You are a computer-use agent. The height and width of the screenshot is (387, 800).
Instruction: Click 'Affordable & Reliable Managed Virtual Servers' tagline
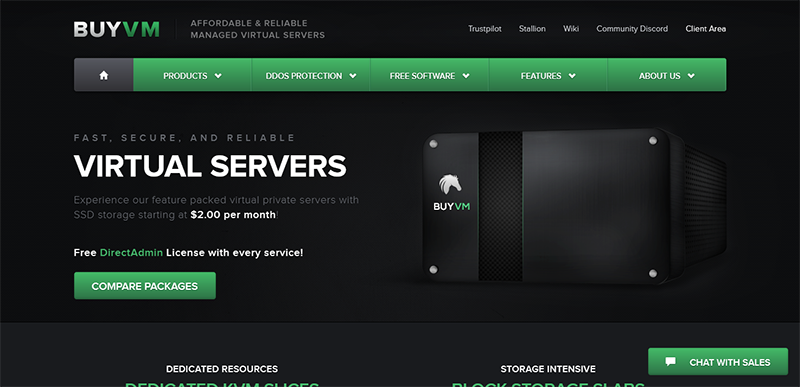point(258,29)
